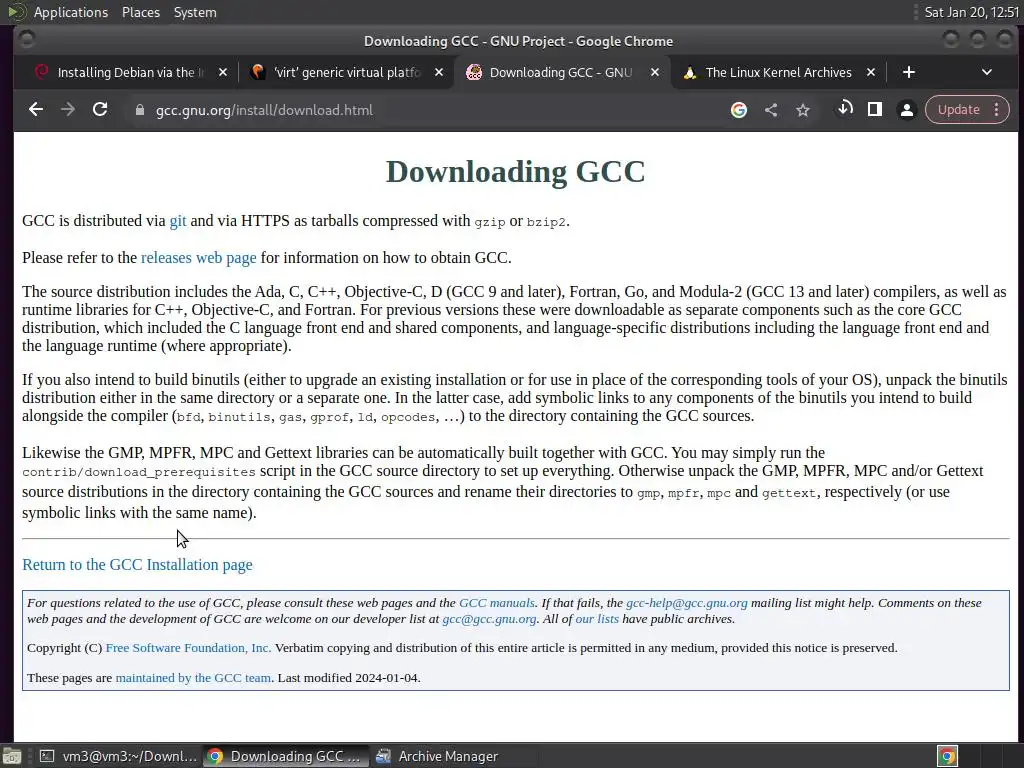This screenshot has height=768, width=1024.
Task: Open Google icon in address bar
Action: click(x=739, y=110)
